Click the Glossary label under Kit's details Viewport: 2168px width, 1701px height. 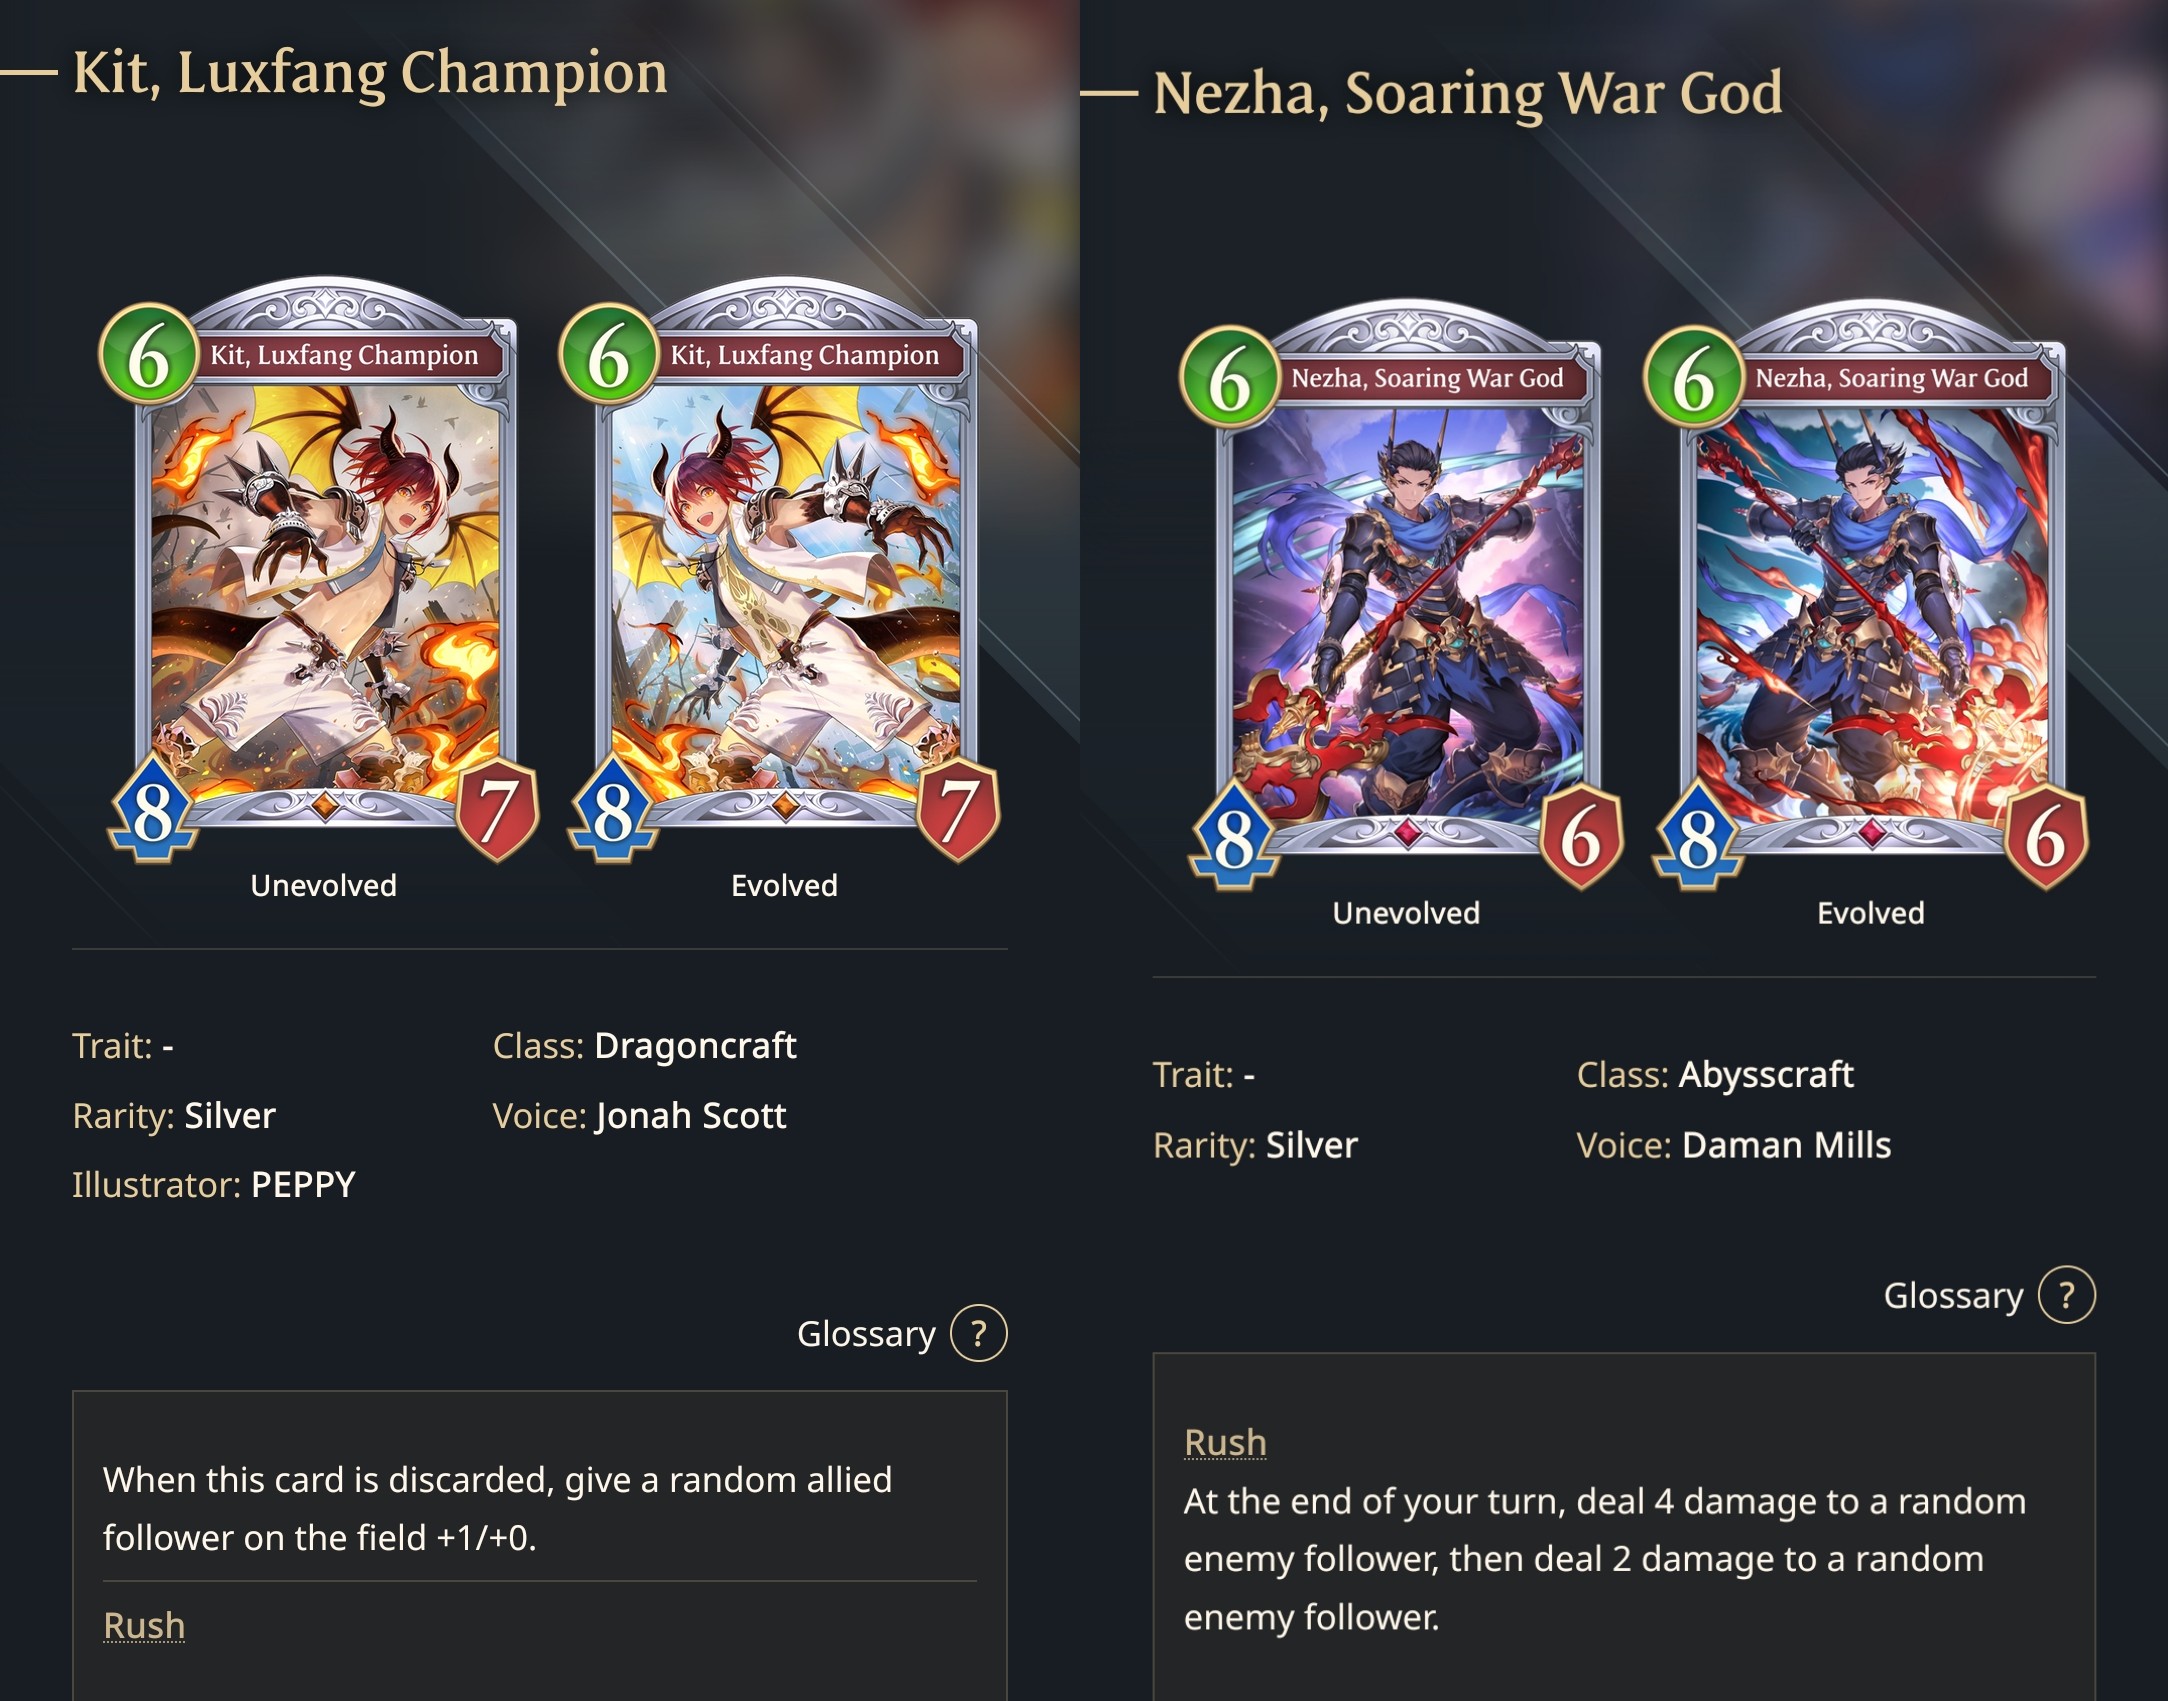click(x=866, y=1334)
